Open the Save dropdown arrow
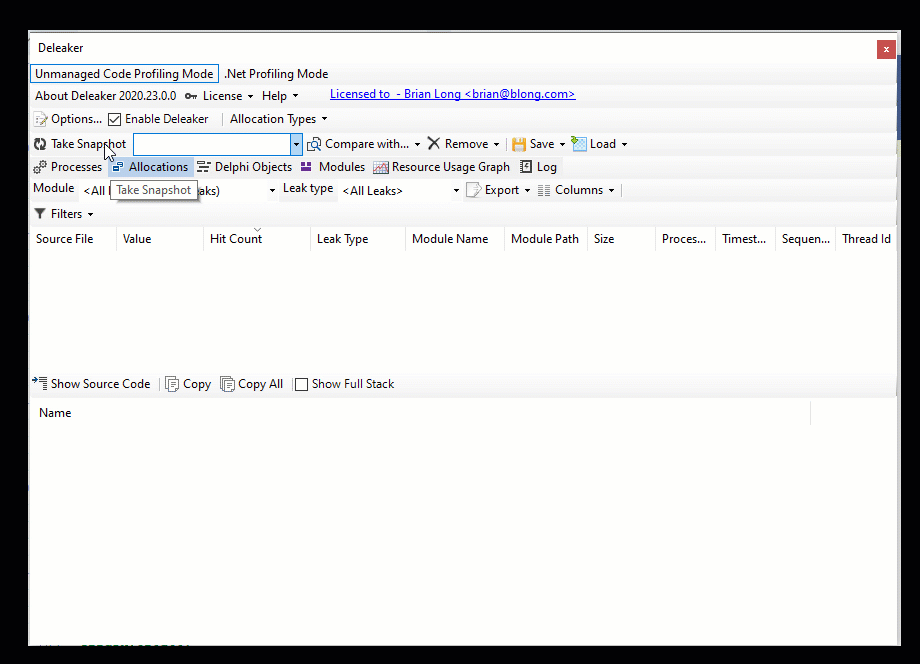The height and width of the screenshot is (664, 920). coord(562,144)
